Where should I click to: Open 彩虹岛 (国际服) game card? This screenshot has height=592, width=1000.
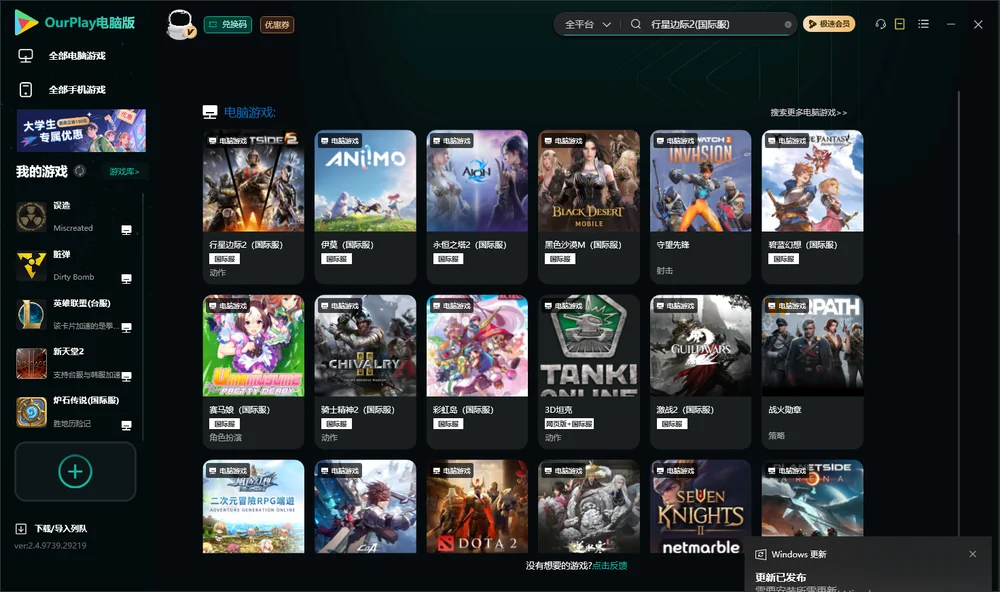(477, 372)
